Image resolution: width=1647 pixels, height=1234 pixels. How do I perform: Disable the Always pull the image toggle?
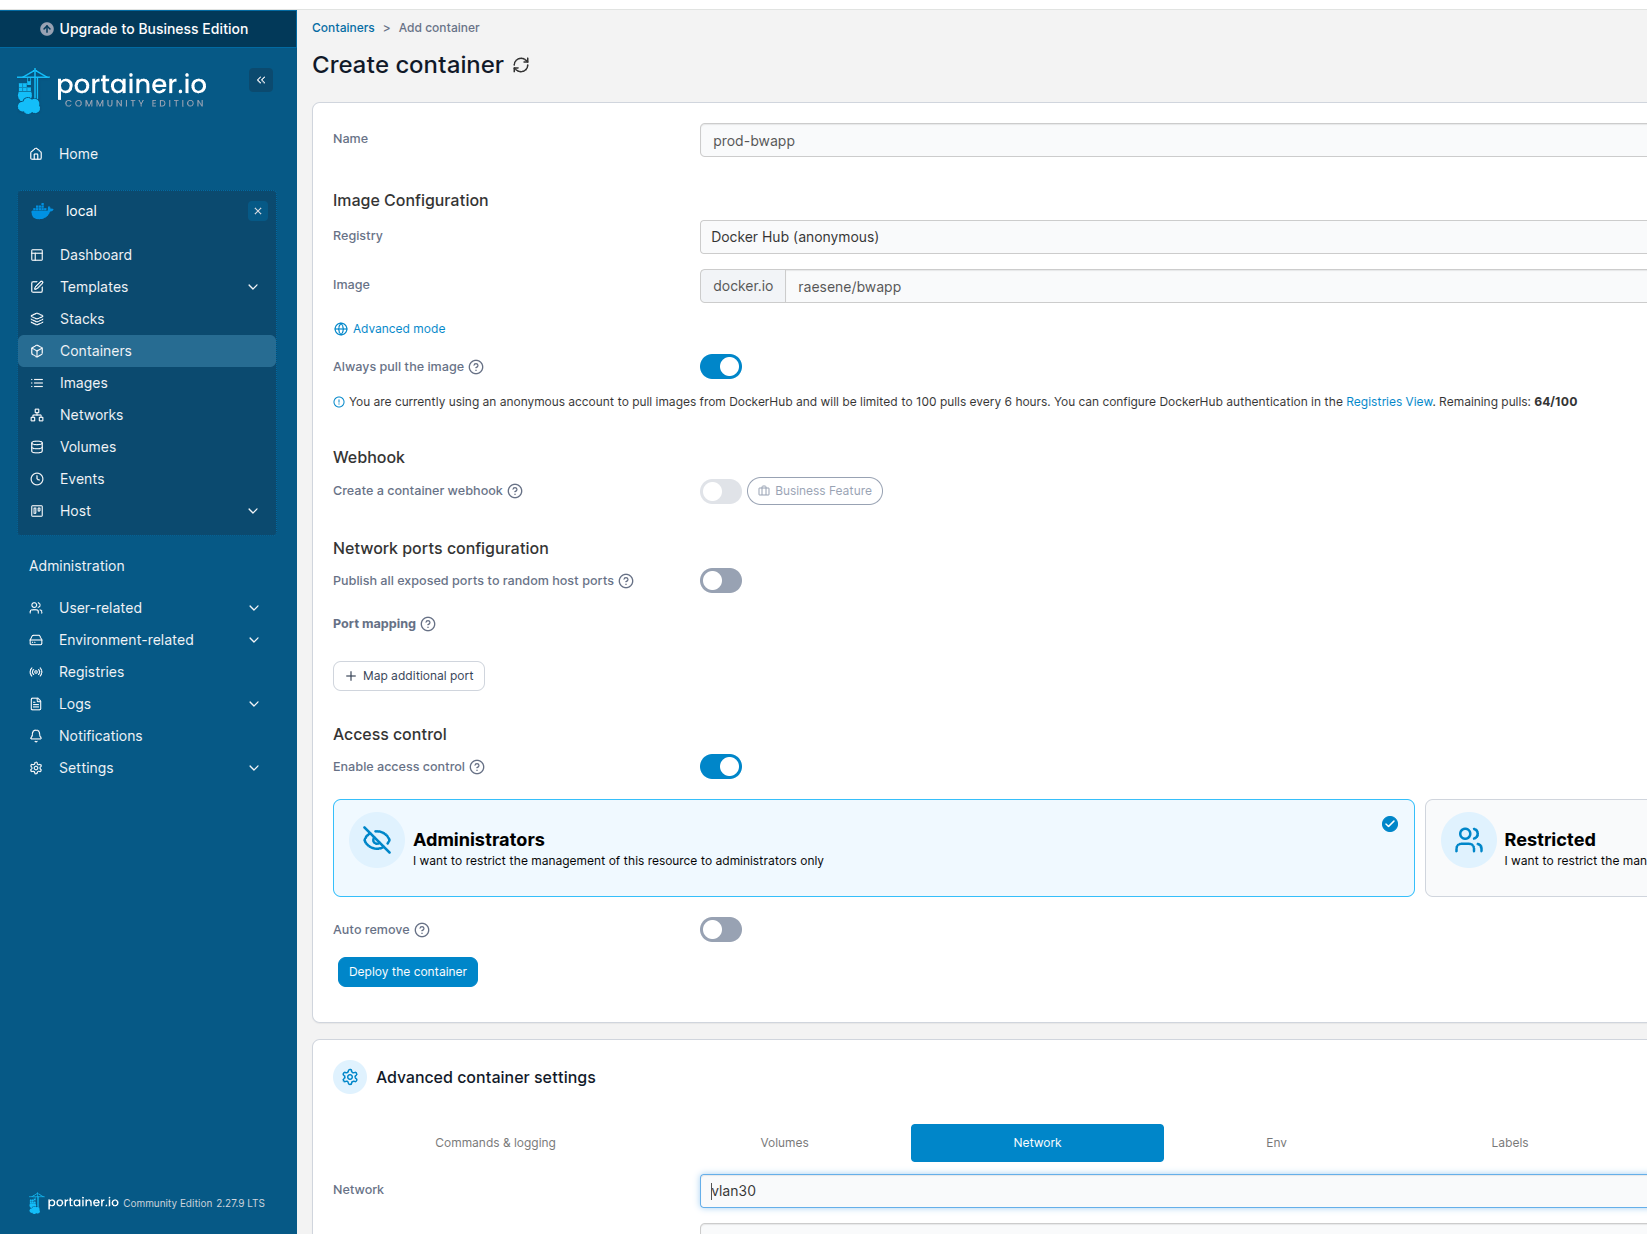click(720, 366)
